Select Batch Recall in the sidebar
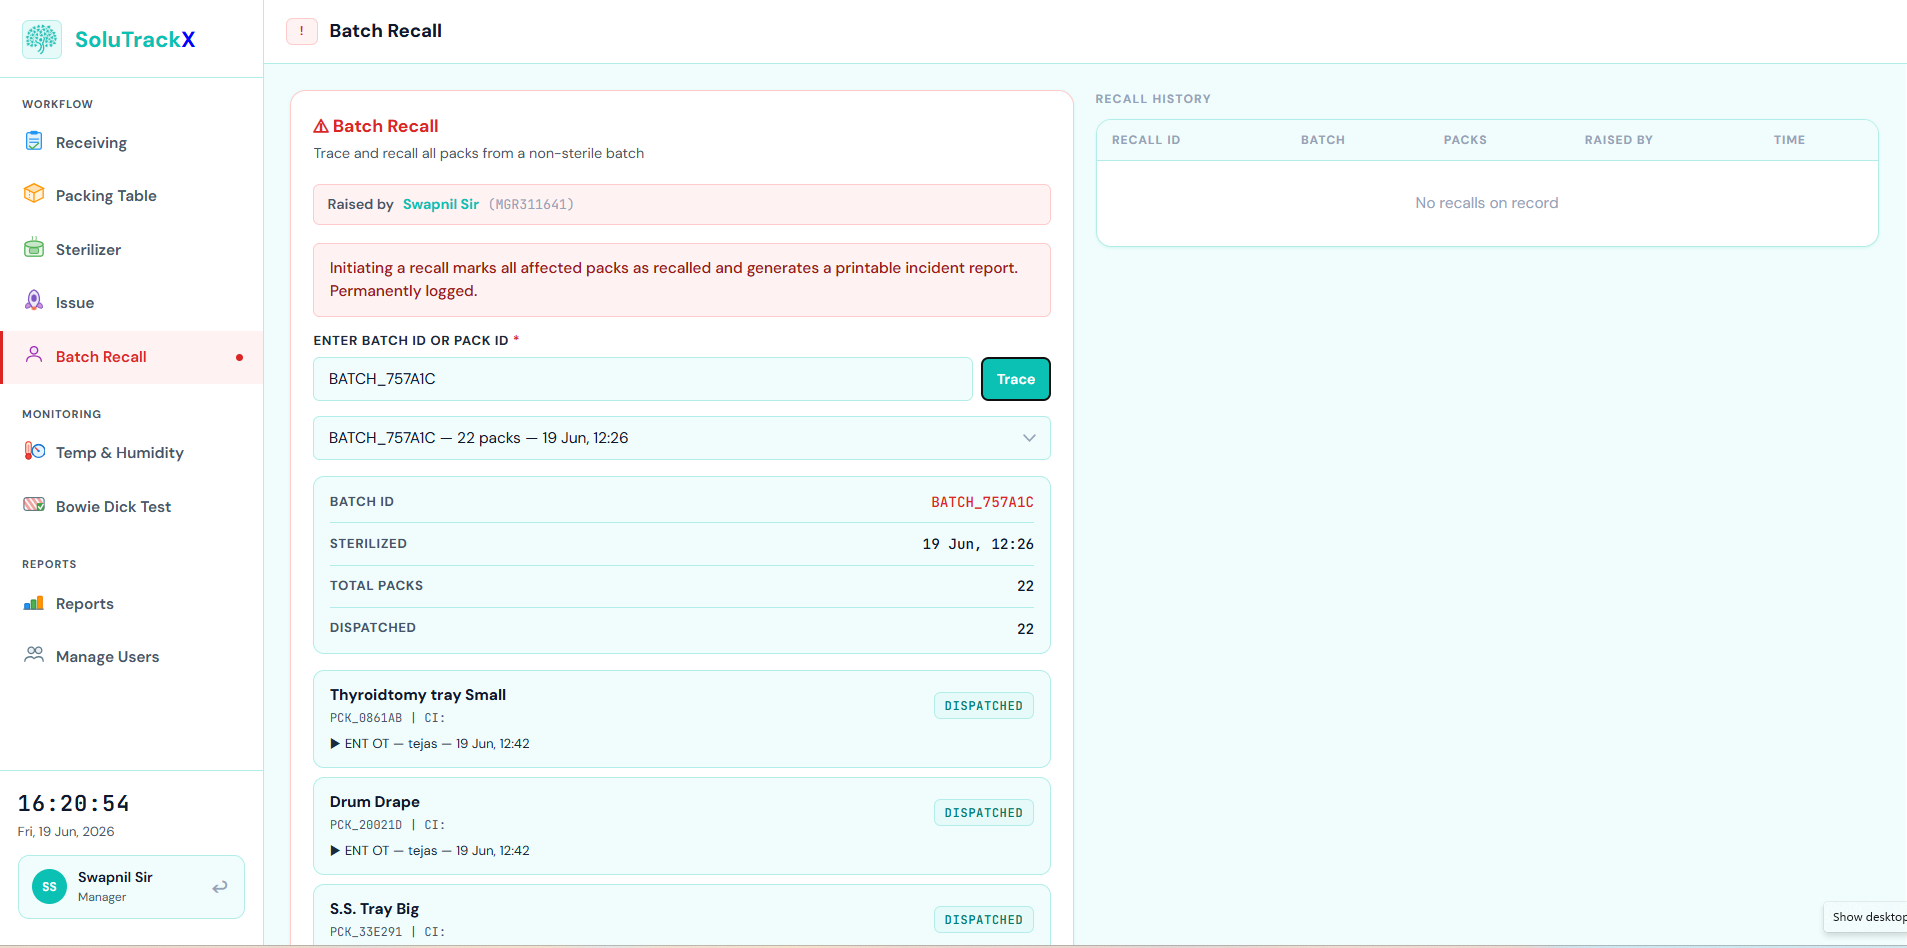Screen dimensions: 1907x948 132,357
